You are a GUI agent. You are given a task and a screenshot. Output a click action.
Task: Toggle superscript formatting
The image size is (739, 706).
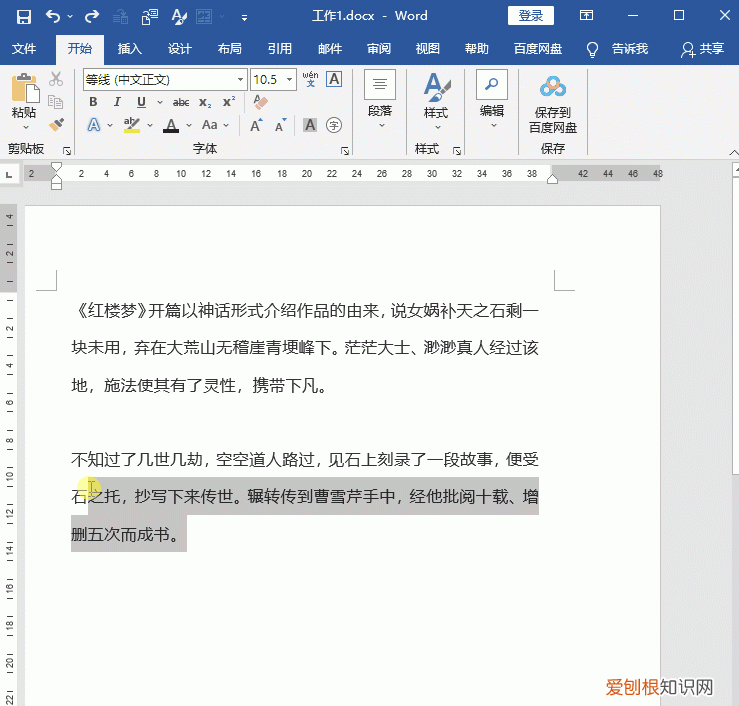click(x=229, y=102)
